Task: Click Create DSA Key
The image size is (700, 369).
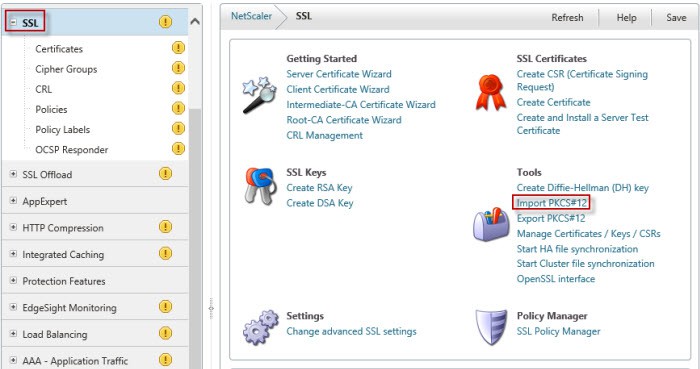Action: (320, 203)
